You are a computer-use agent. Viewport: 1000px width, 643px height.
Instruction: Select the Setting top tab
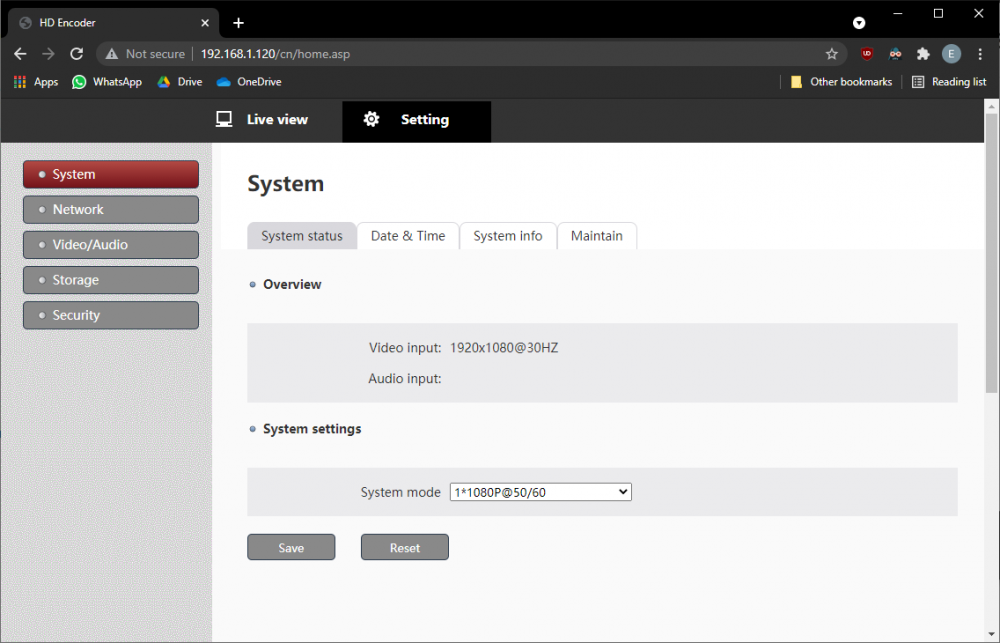416,121
